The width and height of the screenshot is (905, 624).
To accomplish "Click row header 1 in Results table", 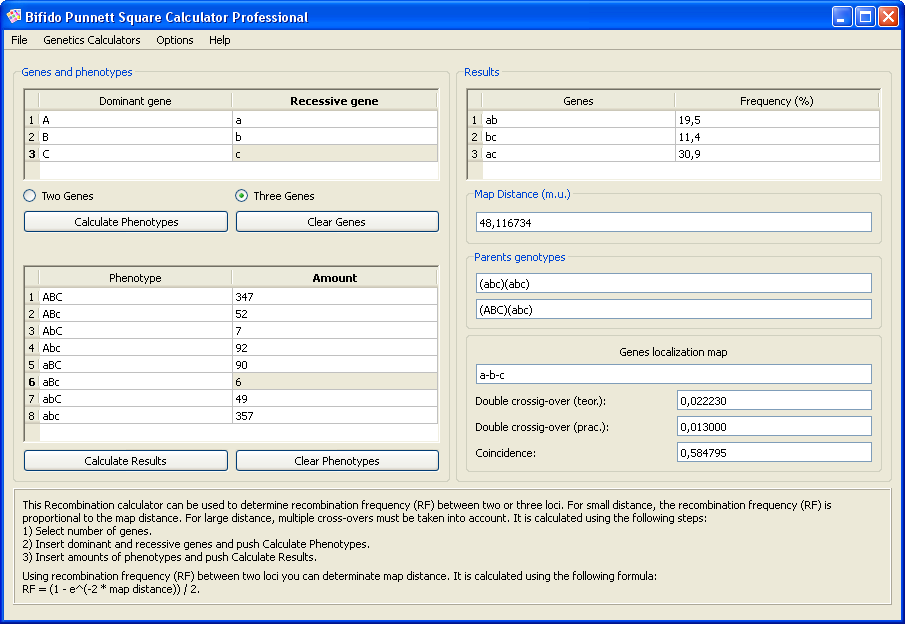I will click(x=474, y=119).
